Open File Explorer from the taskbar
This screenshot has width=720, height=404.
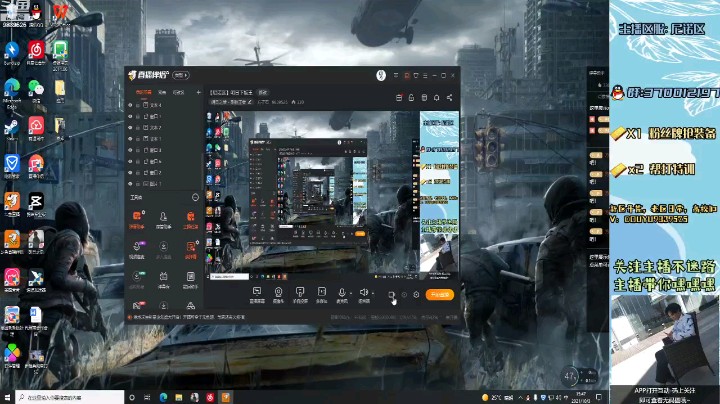point(179,397)
